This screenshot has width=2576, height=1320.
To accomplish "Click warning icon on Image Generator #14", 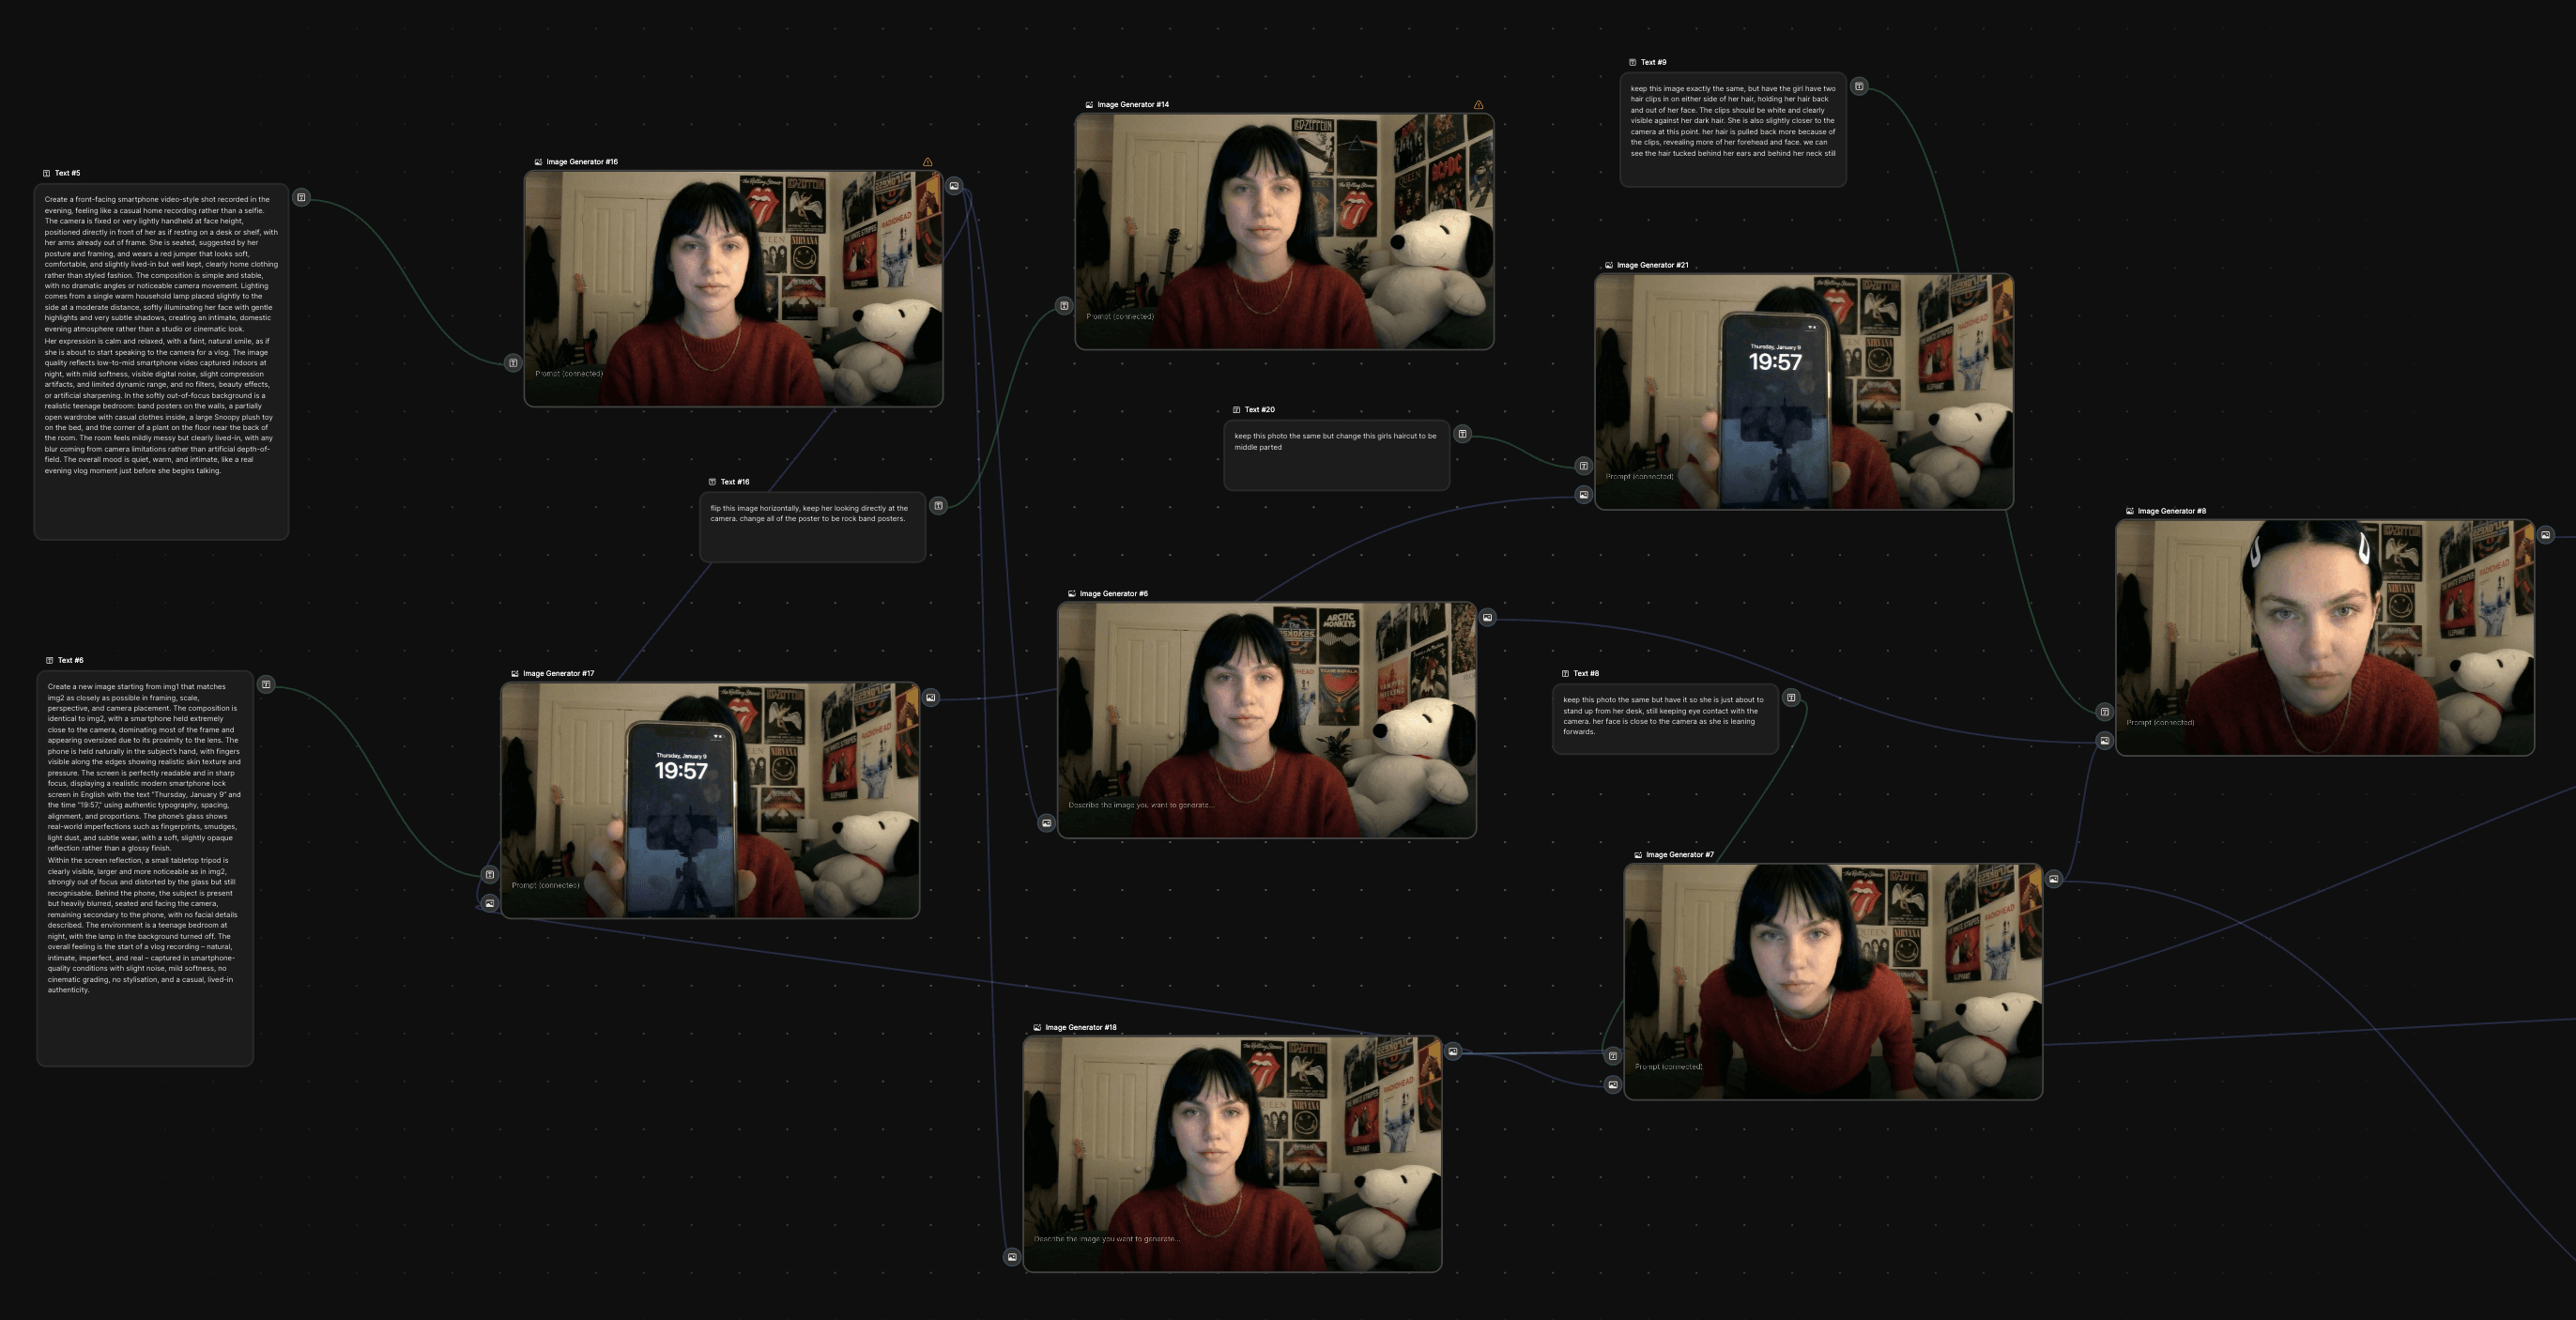I will point(1478,105).
